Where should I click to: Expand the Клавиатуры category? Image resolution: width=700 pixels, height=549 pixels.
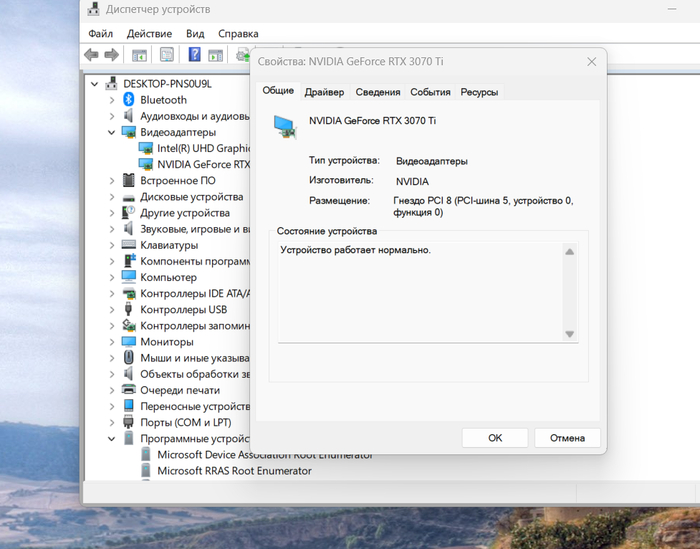tap(112, 245)
